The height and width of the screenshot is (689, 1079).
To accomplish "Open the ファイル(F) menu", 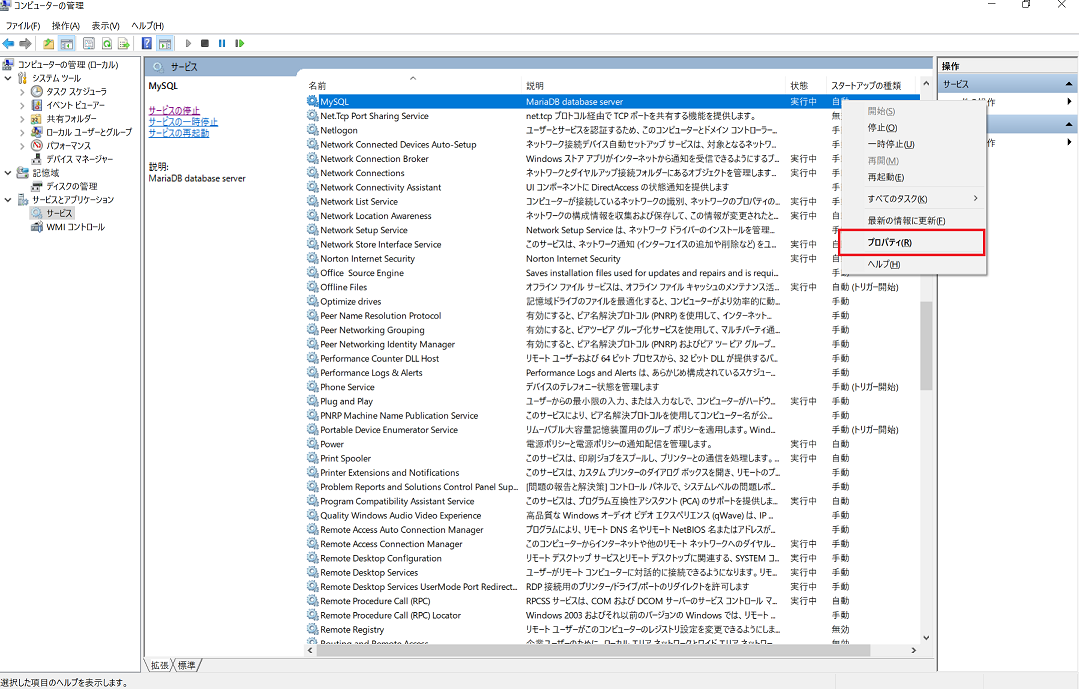I will (23, 25).
